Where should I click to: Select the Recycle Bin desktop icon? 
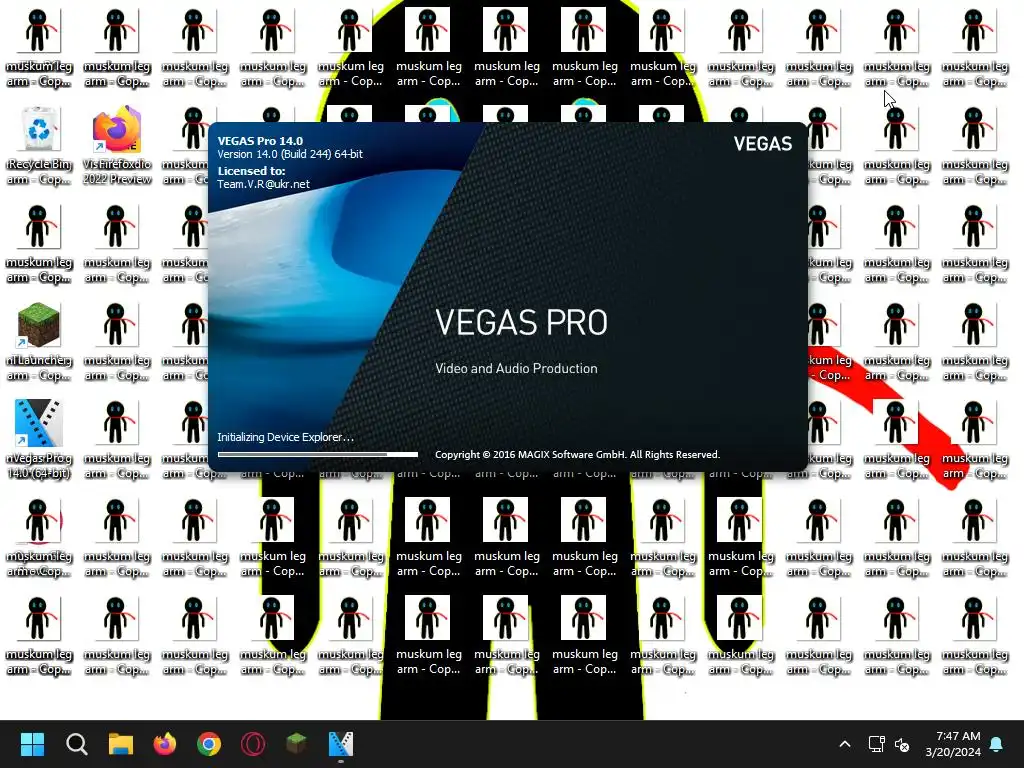39,146
